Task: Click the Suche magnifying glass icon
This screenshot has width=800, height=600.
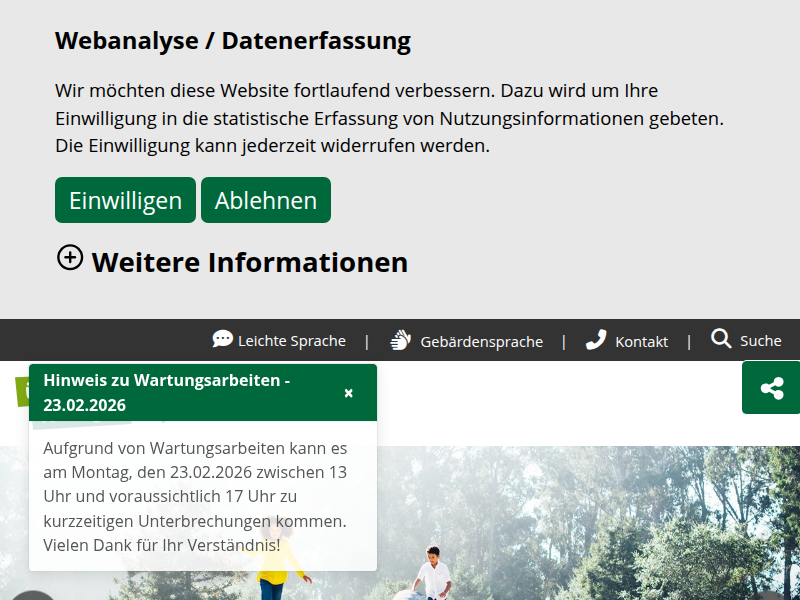Action: [721, 339]
